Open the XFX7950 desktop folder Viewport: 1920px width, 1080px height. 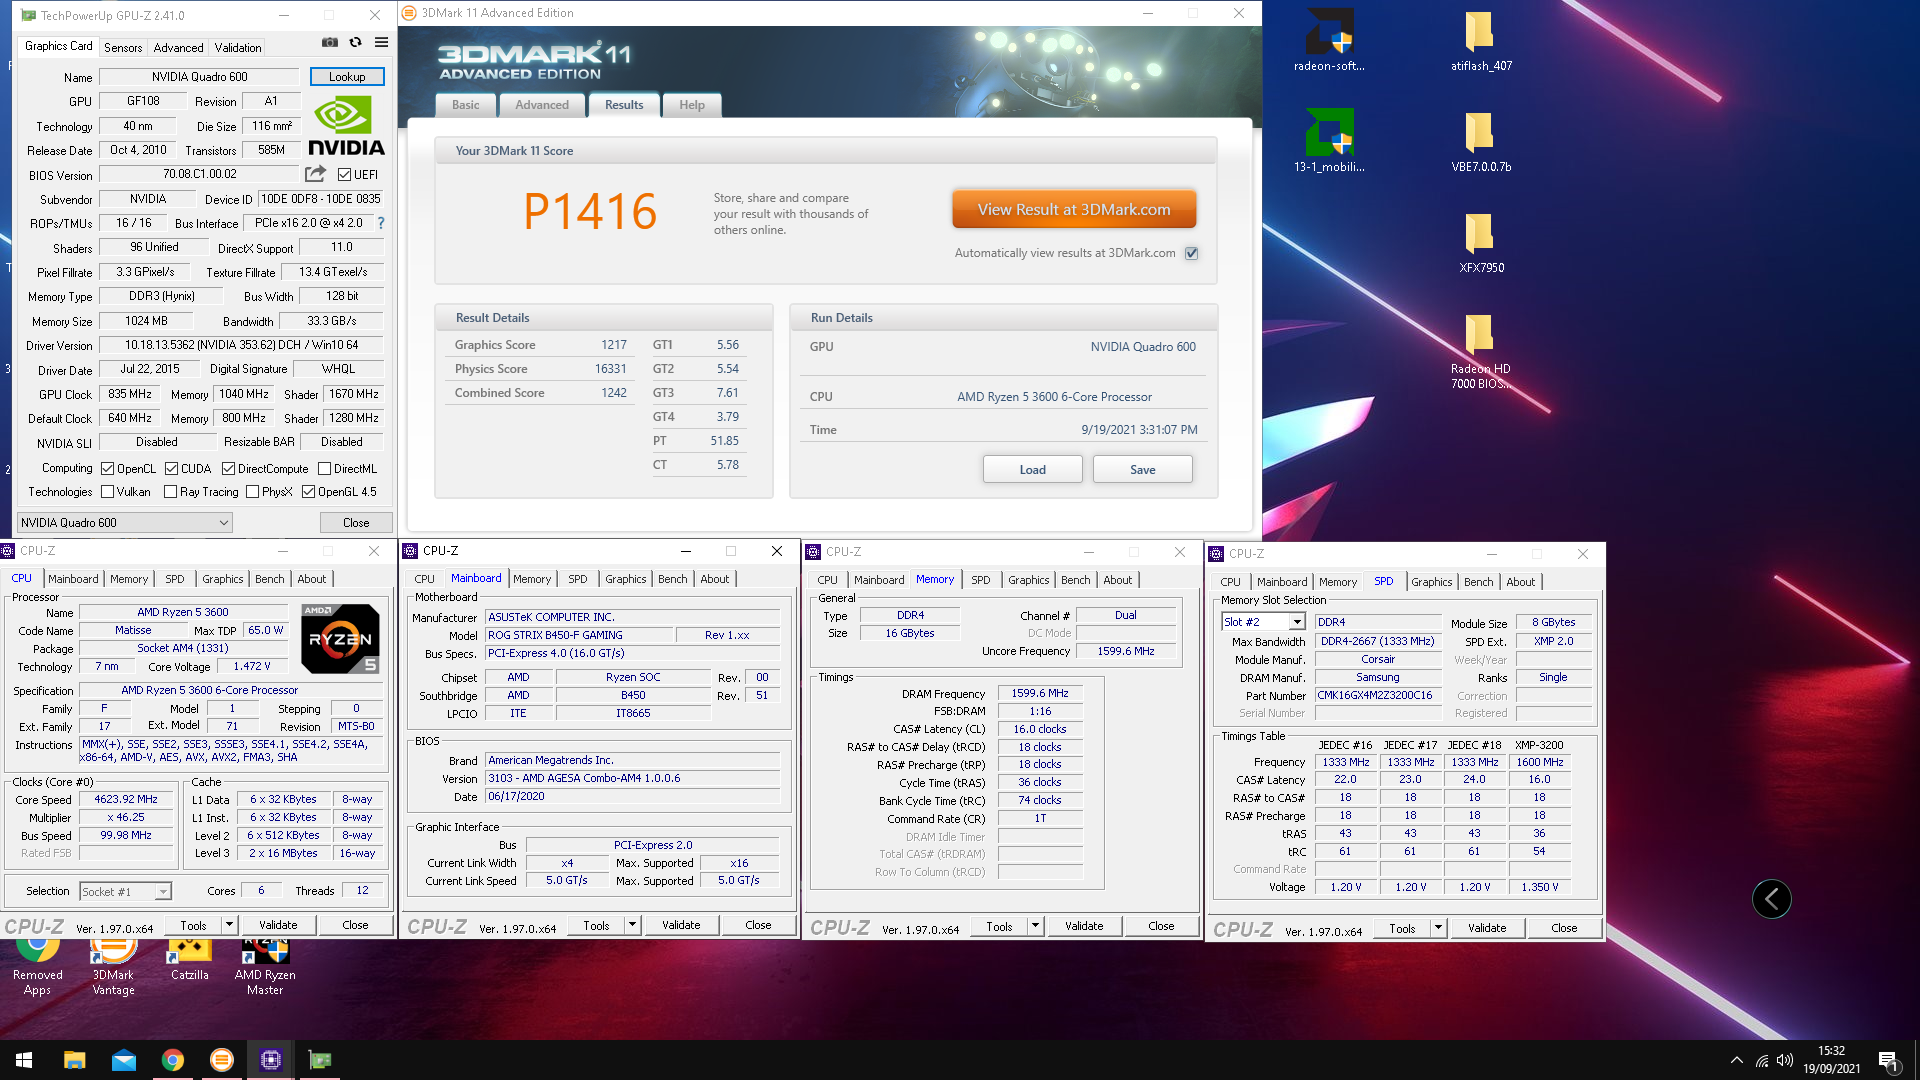pos(1481,243)
